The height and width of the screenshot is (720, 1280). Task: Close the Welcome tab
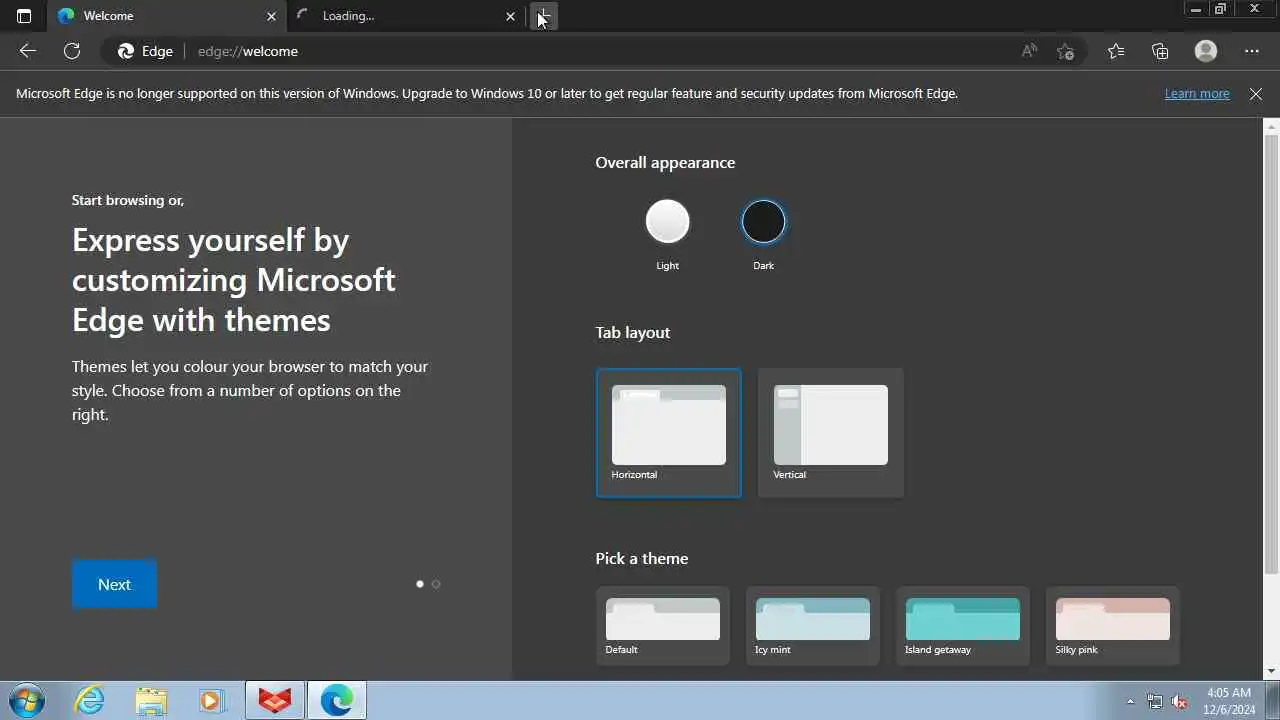coord(271,16)
